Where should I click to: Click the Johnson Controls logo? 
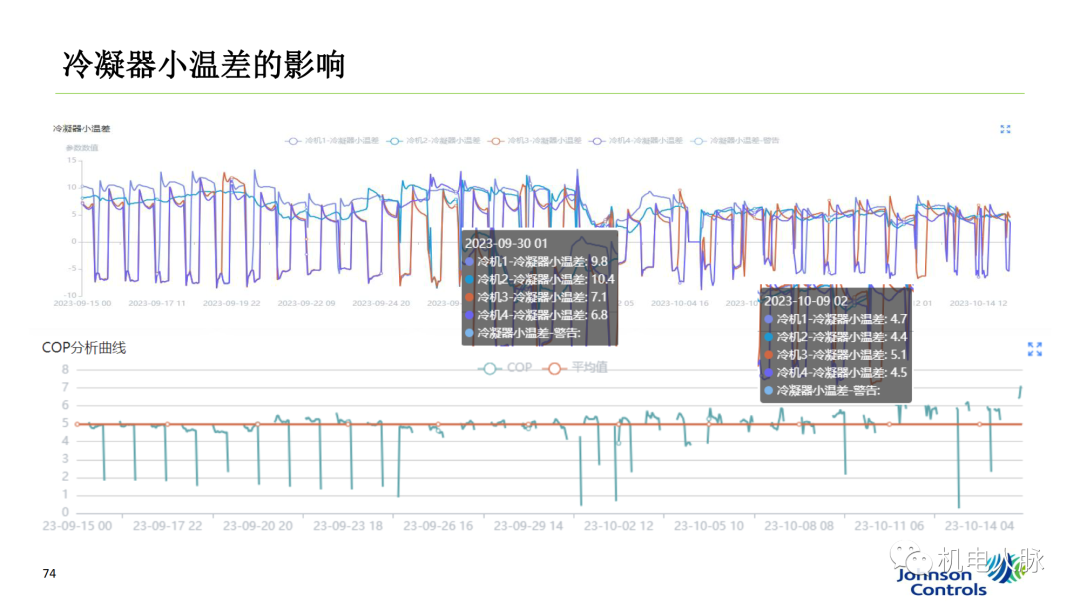point(948,581)
